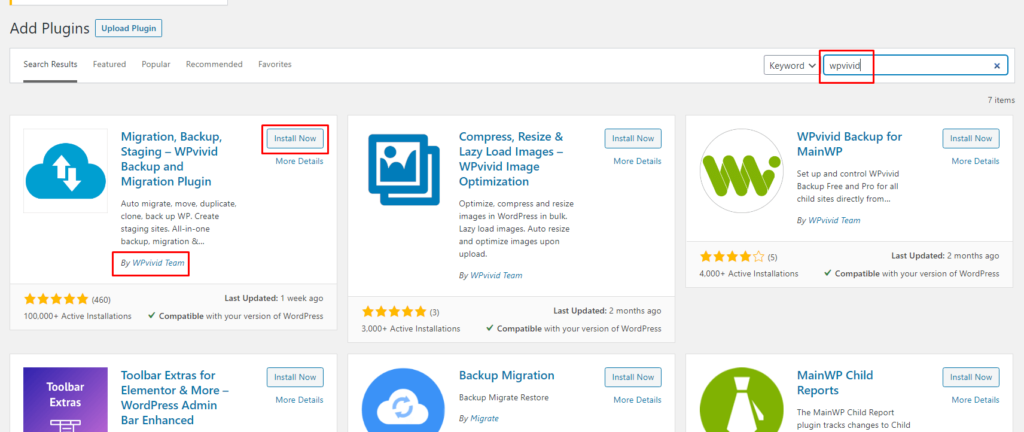1024x432 pixels.
Task: Click WPvivid Team author link under MainWP plugin
Action: coord(835,221)
